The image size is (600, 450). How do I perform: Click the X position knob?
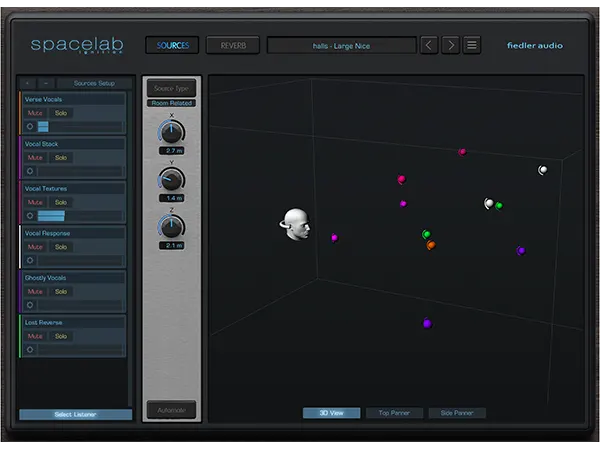coord(171,132)
